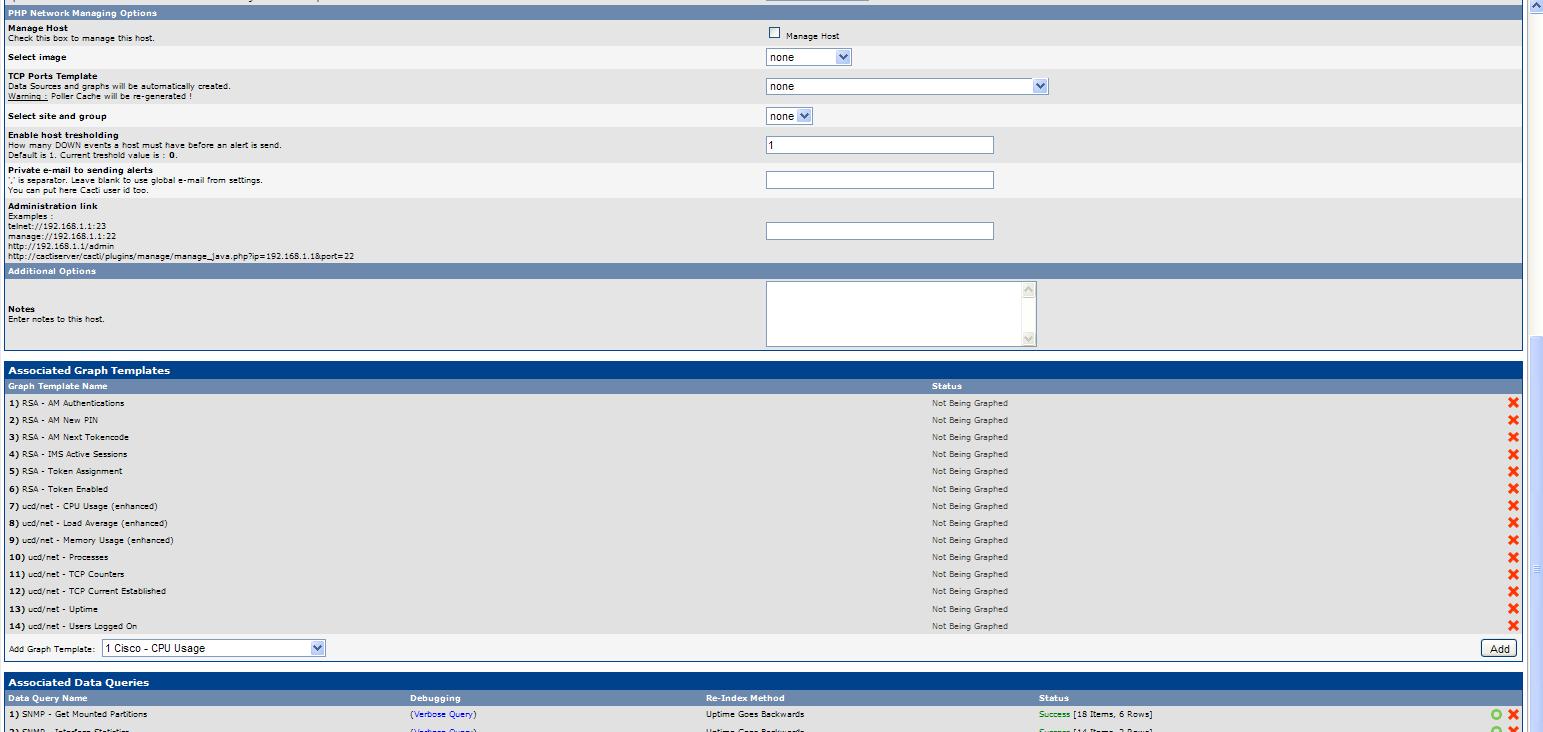Click the Notes scroll up arrow
1543x732 pixels.
coord(1029,290)
